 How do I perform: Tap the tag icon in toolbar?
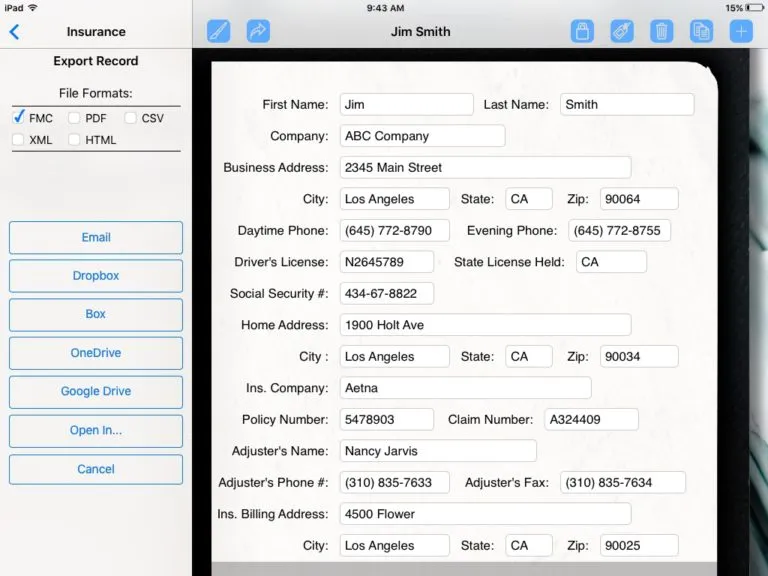click(622, 31)
